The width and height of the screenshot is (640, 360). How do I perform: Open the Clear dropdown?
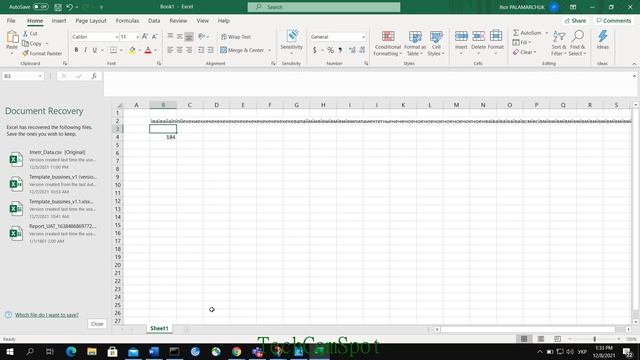(x=524, y=52)
